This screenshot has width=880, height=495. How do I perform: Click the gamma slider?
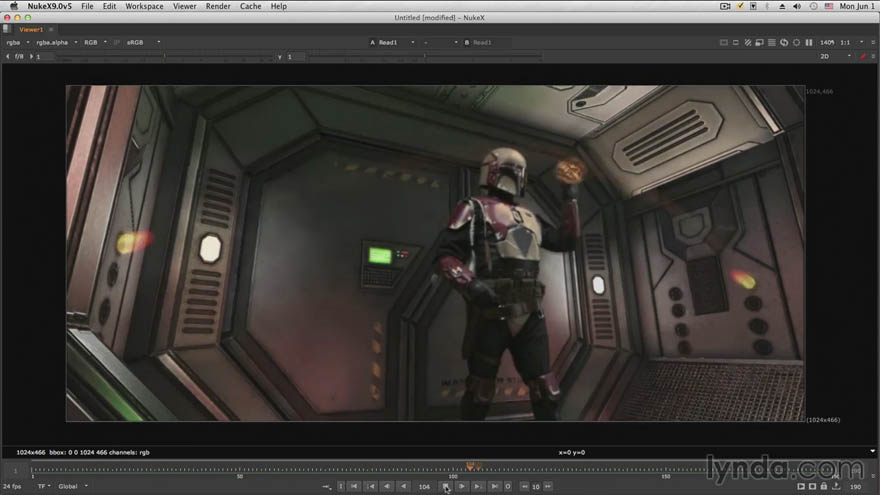[425, 57]
